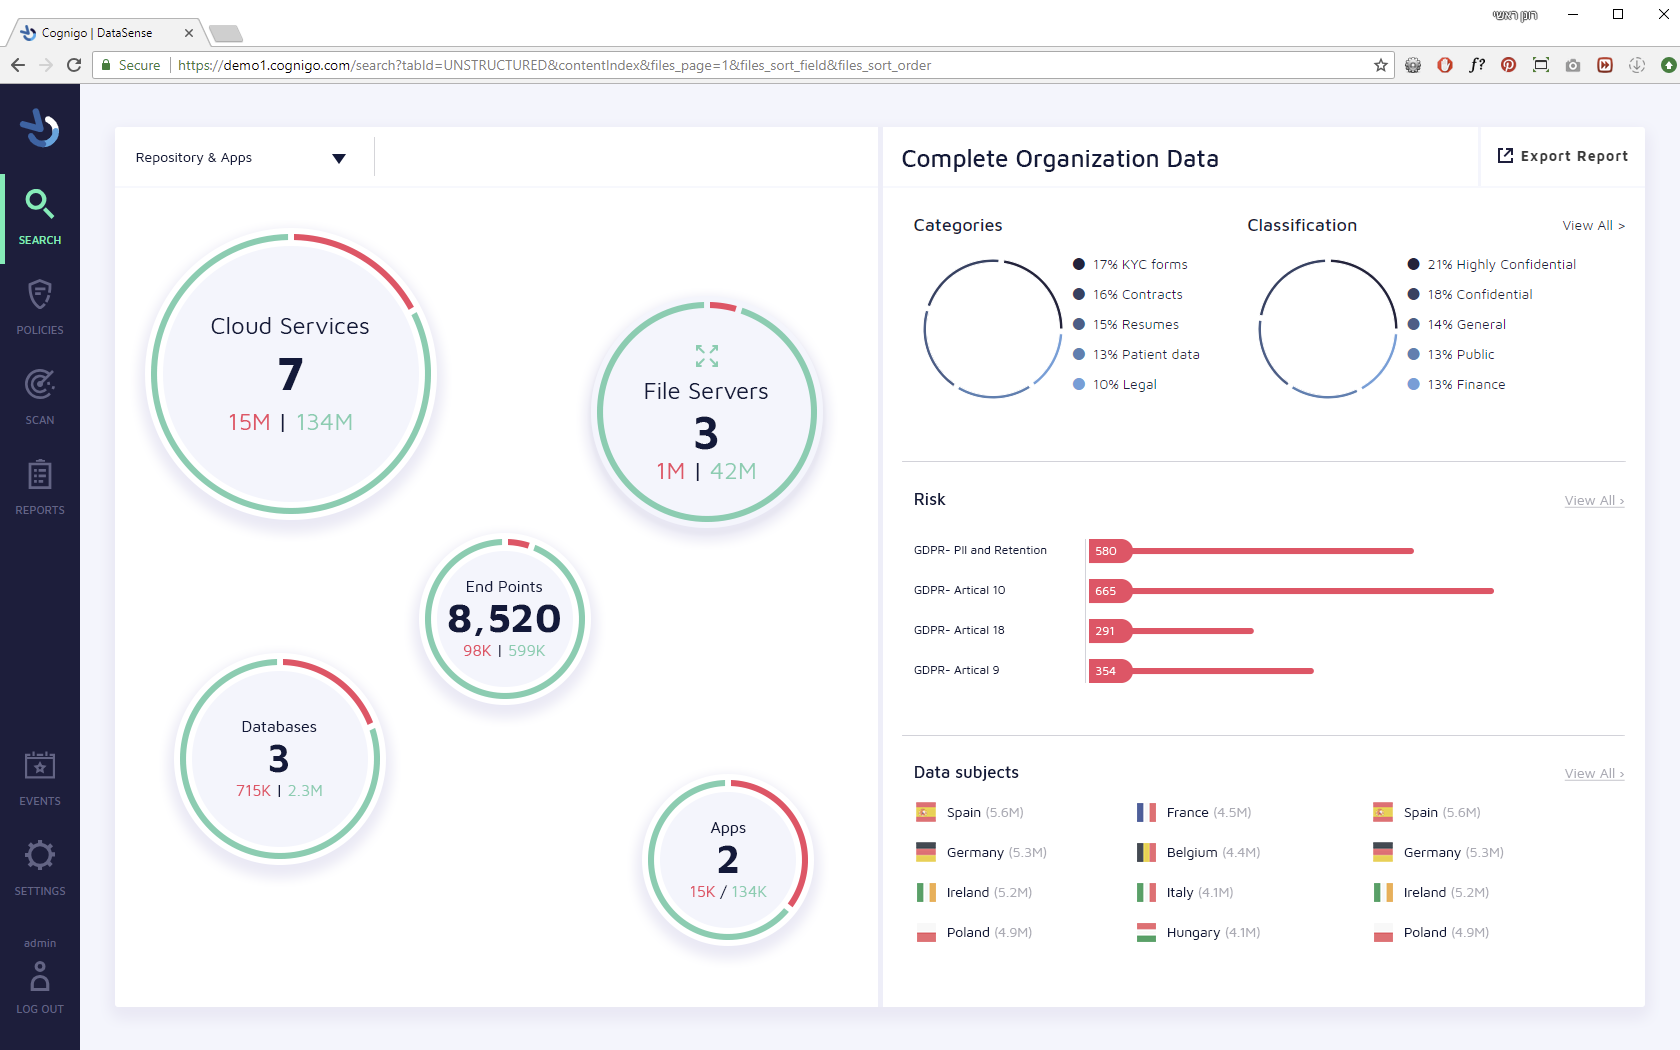Close the Cognigo DataSense tab

click(x=189, y=33)
